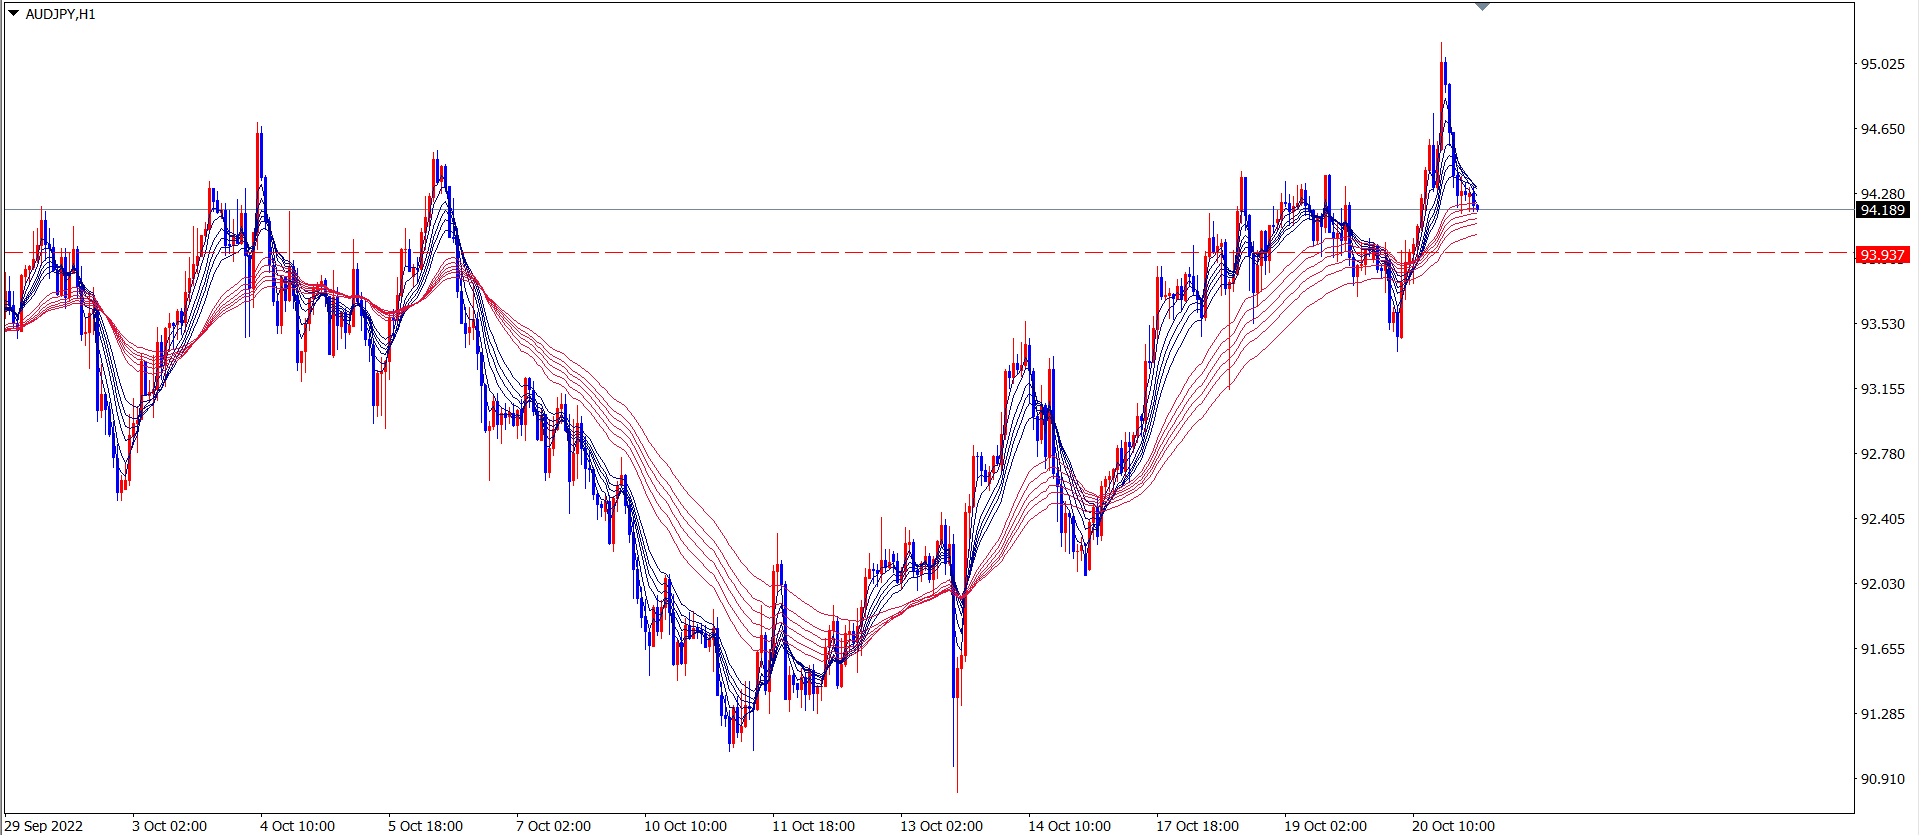
Task: Click the 95.025 price axis label
Action: pos(1882,64)
